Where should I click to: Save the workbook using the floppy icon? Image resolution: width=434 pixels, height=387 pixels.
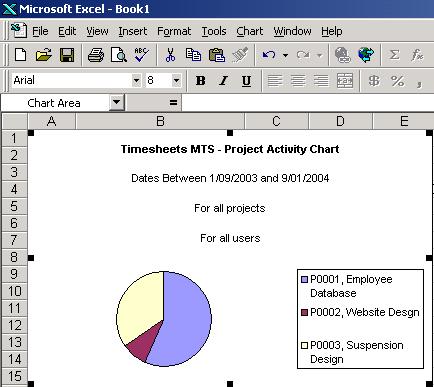(x=67, y=55)
